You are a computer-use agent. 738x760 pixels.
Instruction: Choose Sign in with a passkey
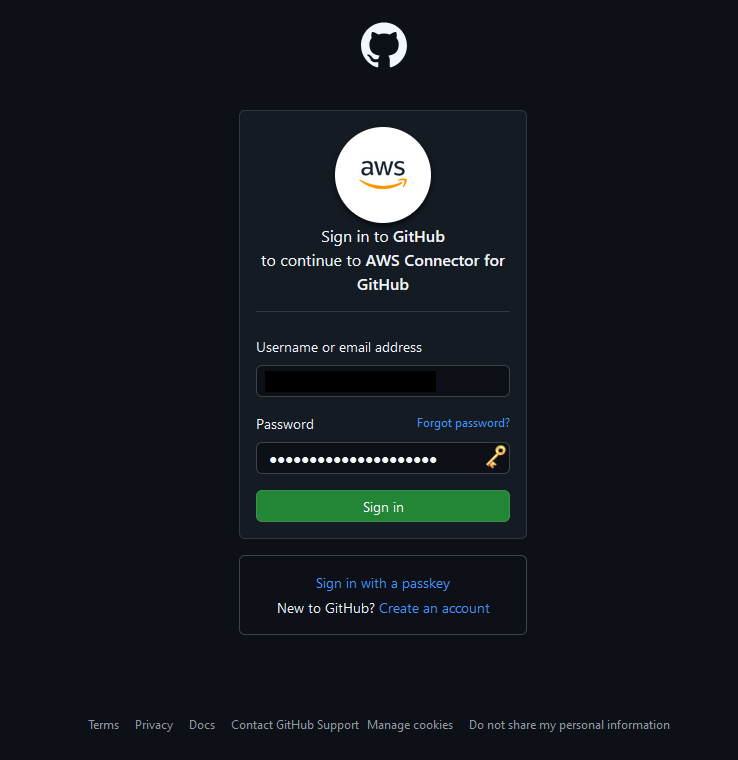pos(383,583)
